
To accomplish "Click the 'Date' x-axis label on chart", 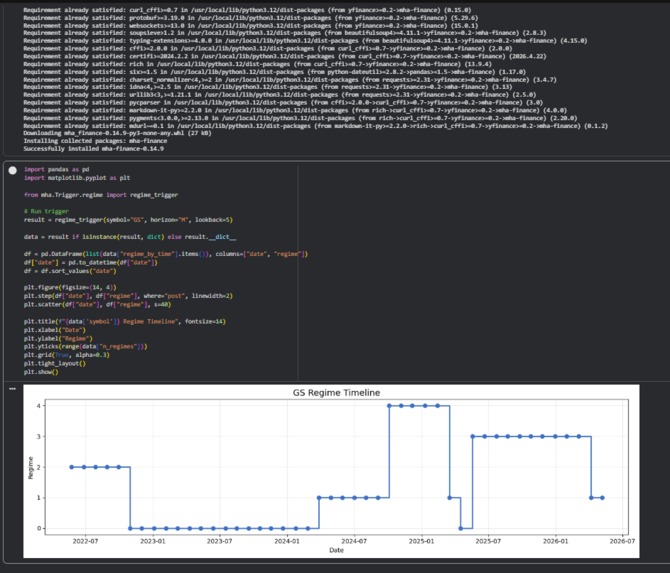I will (336, 550).
